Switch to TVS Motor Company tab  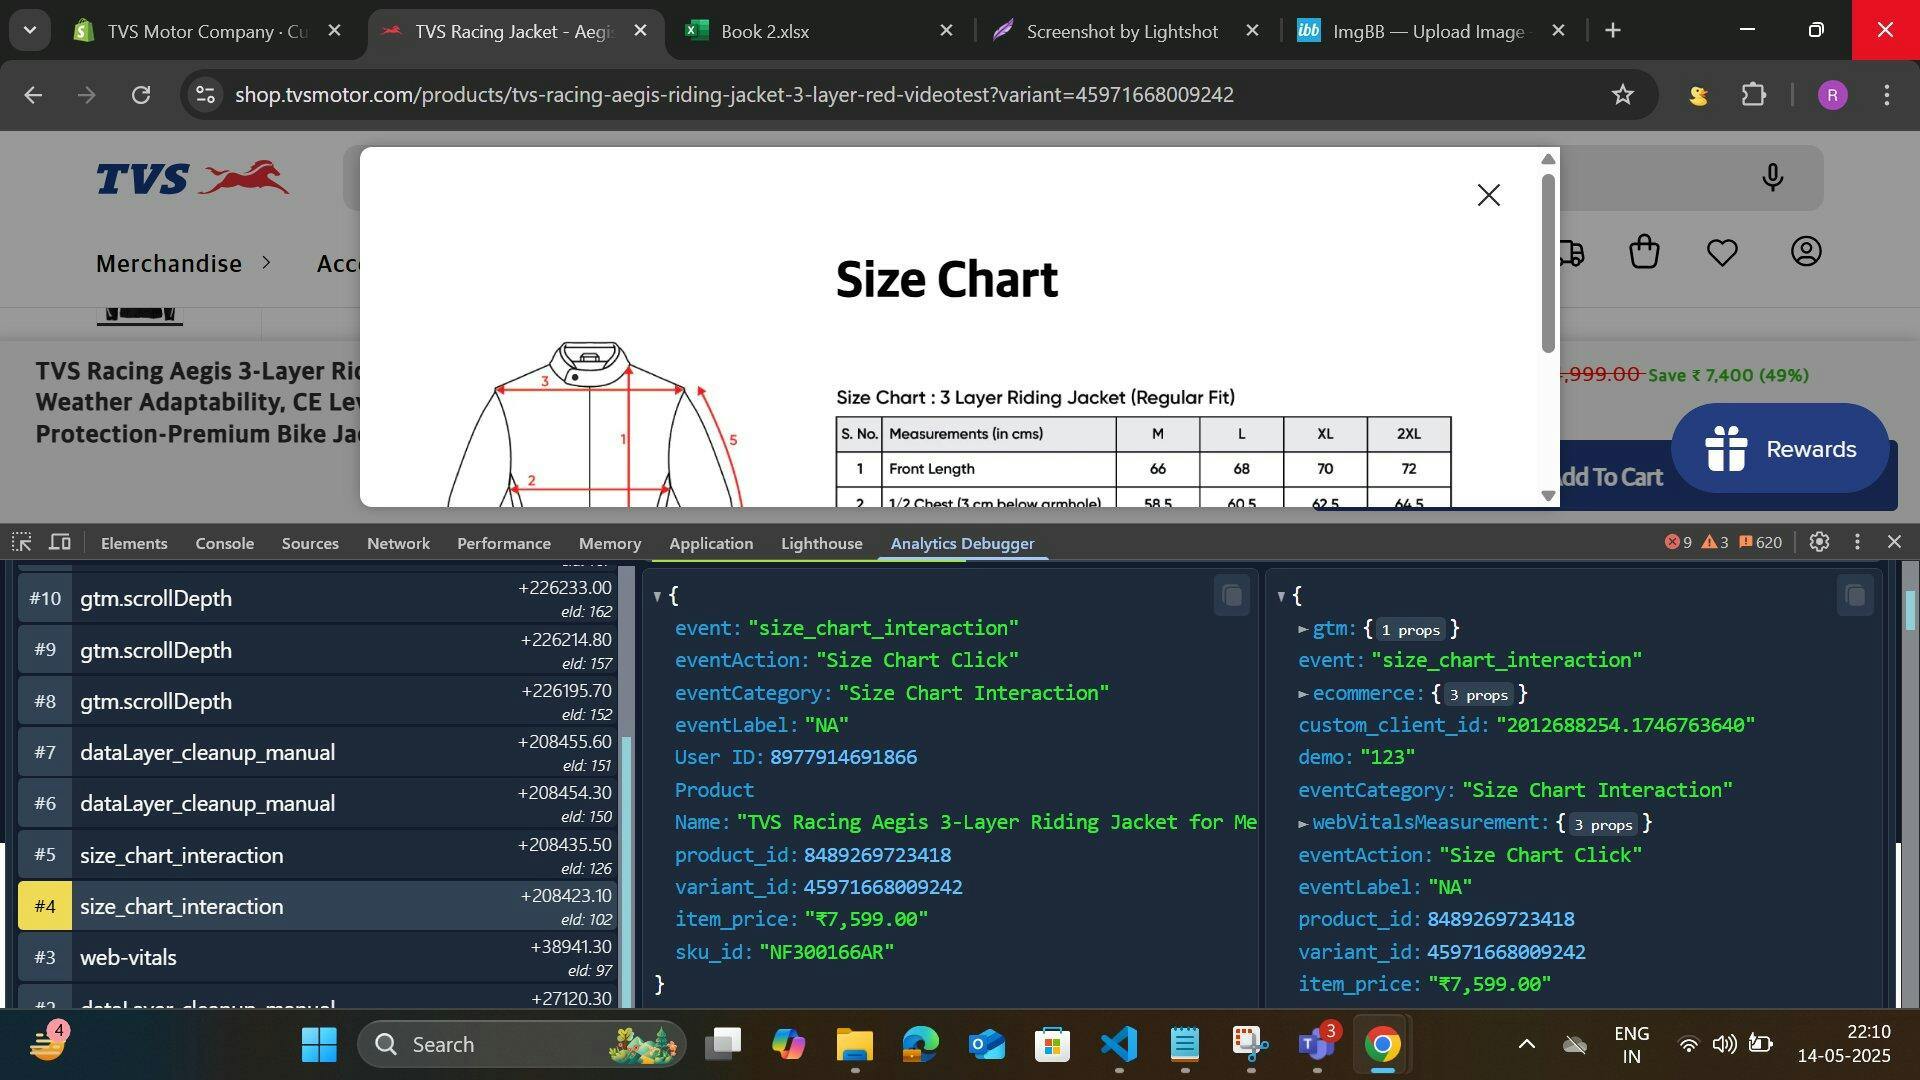click(x=207, y=32)
